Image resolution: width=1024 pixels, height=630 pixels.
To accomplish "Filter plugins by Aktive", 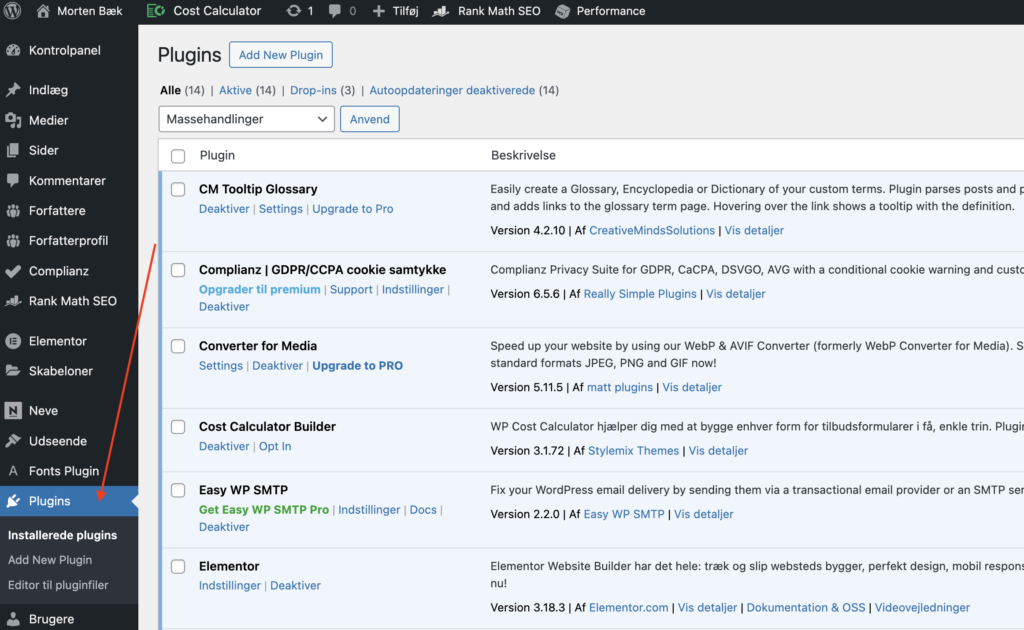I will (235, 90).
